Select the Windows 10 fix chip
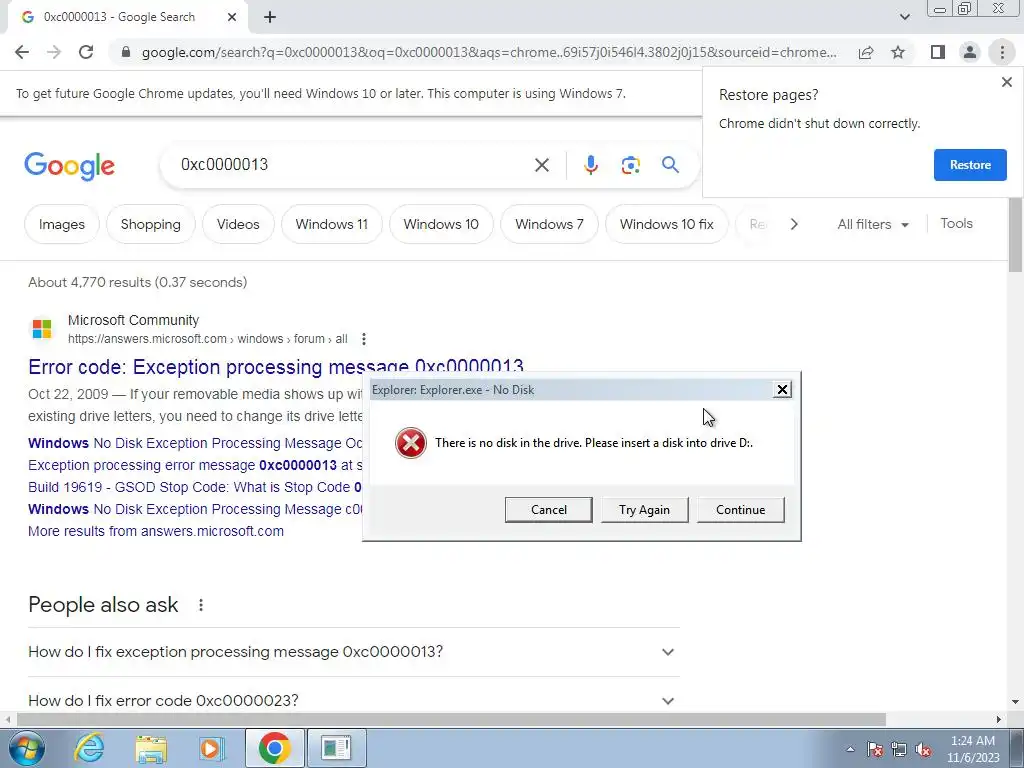The image size is (1024, 768). (667, 224)
